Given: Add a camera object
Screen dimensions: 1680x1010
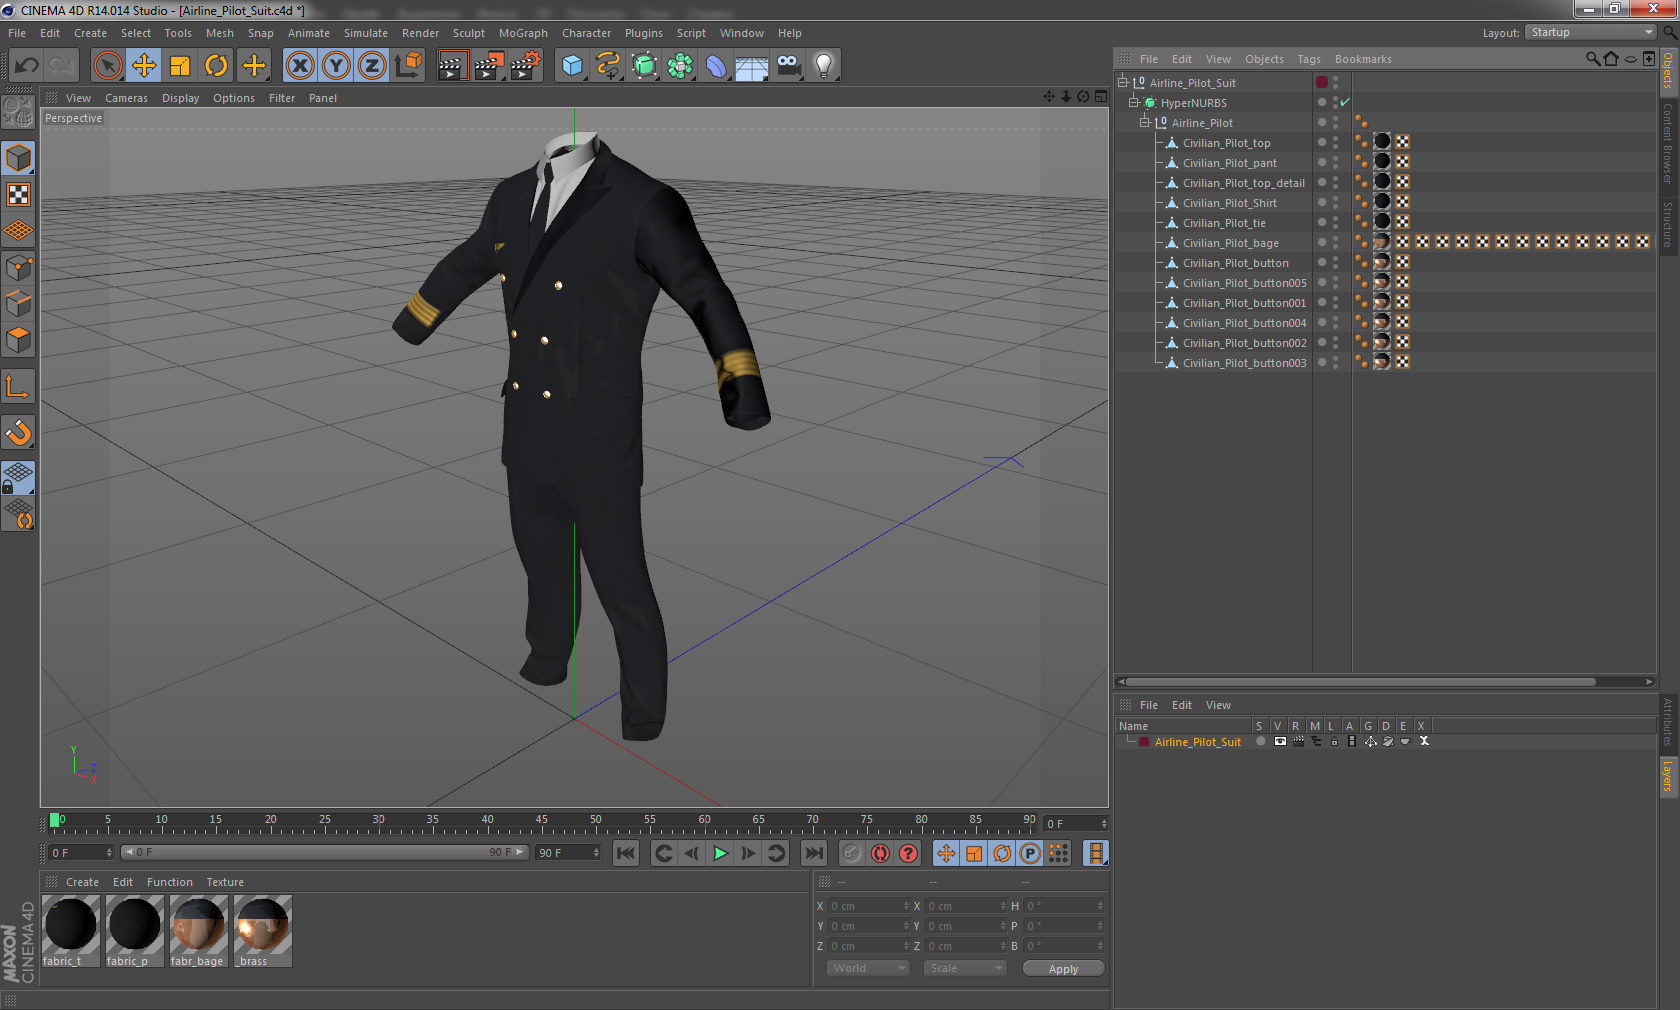Looking at the screenshot, I should tap(789, 66).
